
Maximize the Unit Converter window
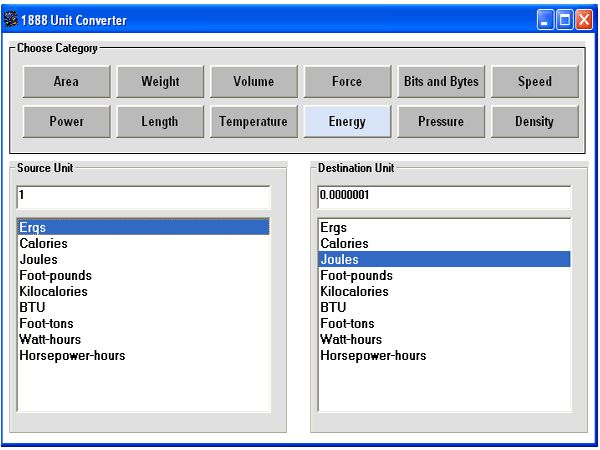coord(565,20)
